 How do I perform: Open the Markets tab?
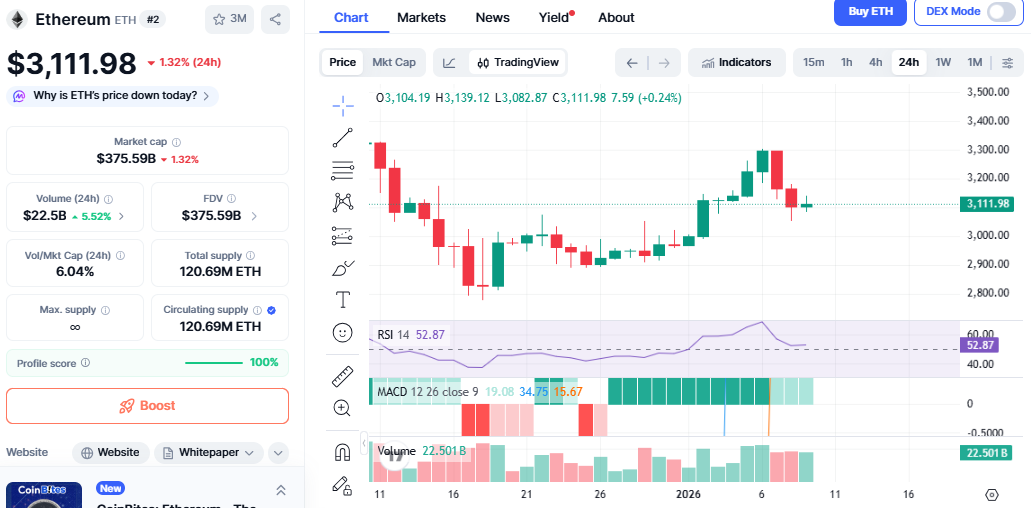point(421,17)
